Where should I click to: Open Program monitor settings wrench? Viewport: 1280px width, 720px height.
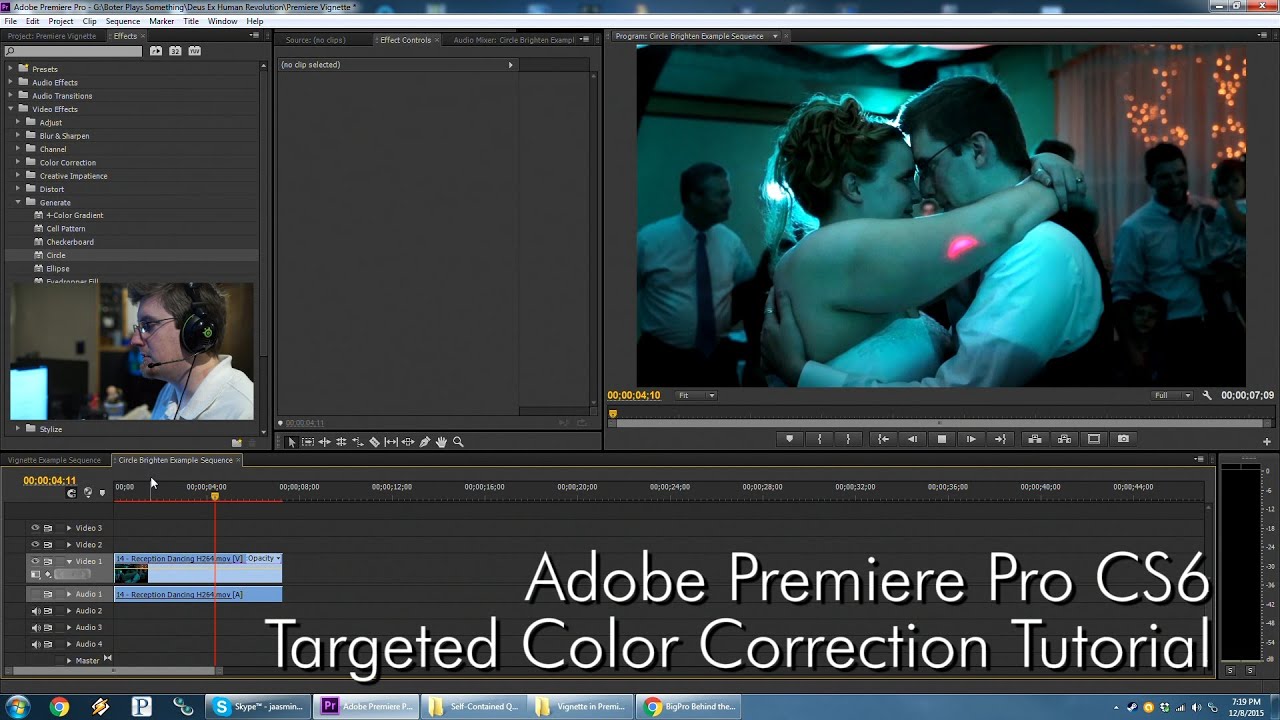point(1207,396)
